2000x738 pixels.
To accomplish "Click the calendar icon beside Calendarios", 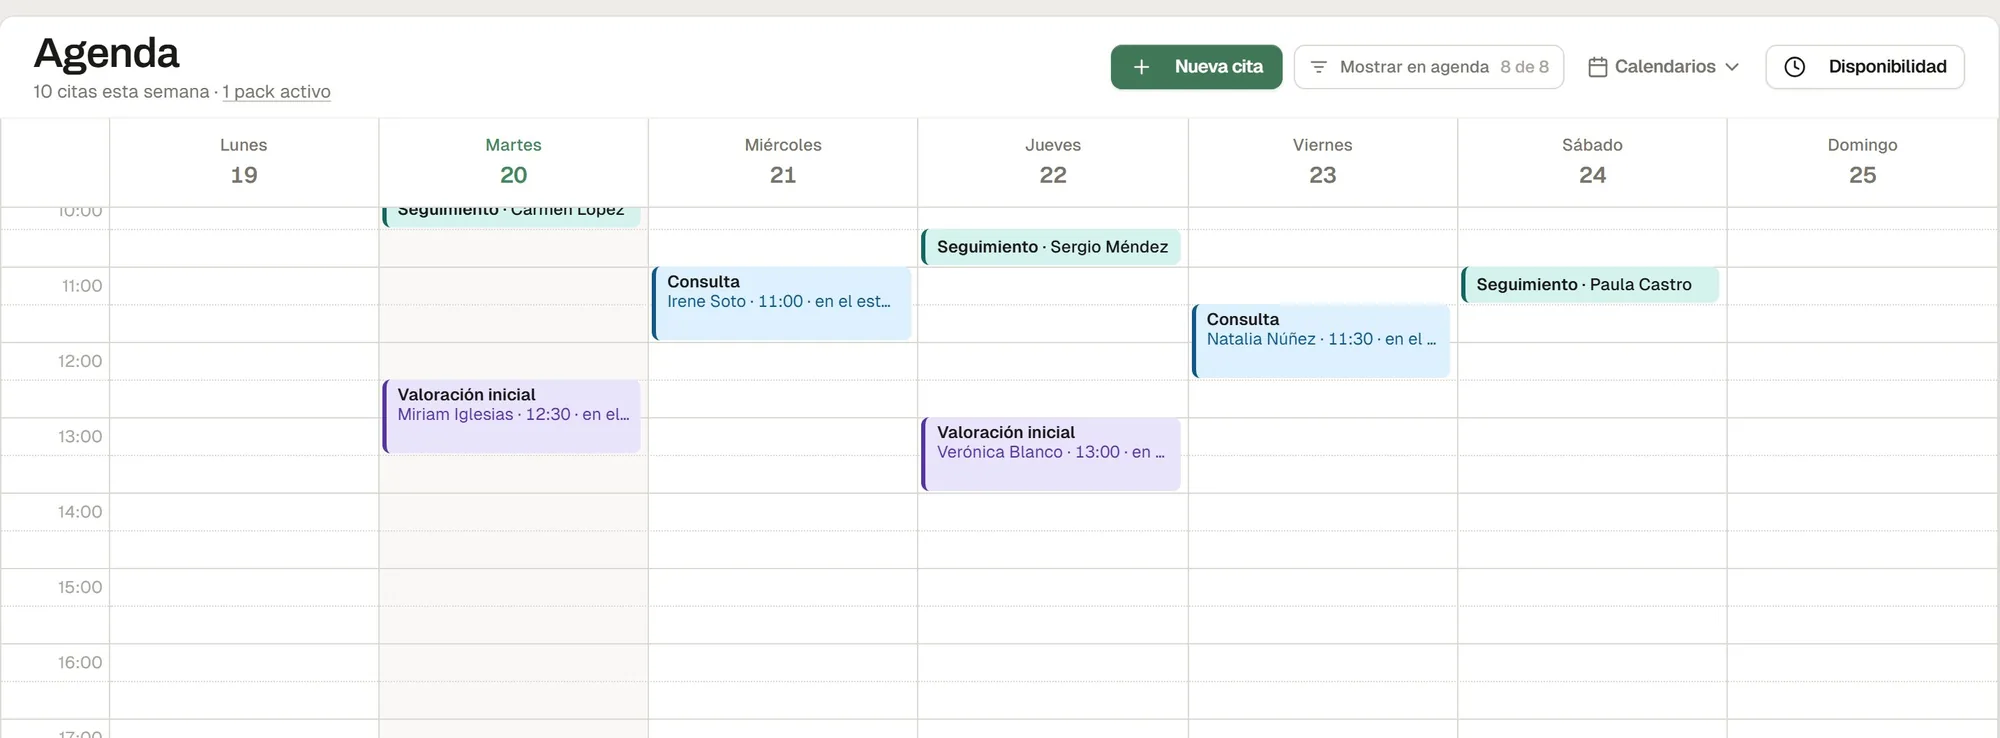I will coord(1598,67).
